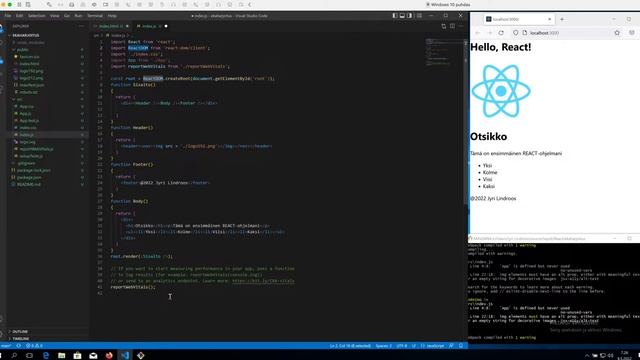Click the code minimap in editor
This screenshot has height=360, width=640.
click(444, 52)
